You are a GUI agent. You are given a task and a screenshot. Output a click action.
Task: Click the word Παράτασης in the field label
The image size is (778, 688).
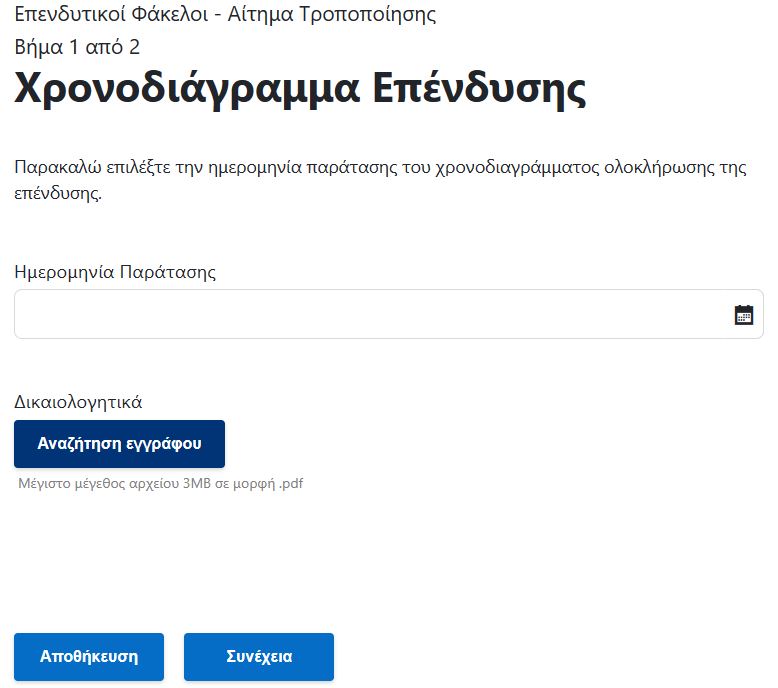pyautogui.click(x=168, y=272)
